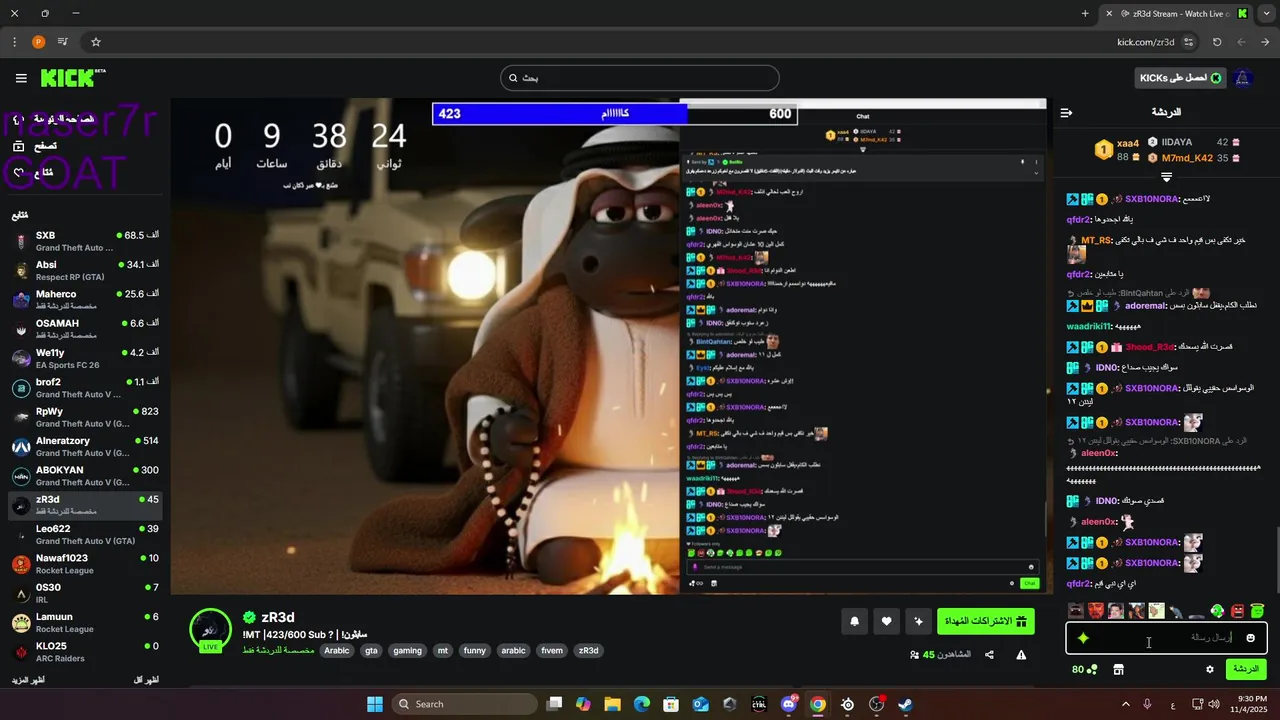Image resolution: width=1280 pixels, height=720 pixels.
Task: Click the chat message input field
Action: pos(1167,638)
